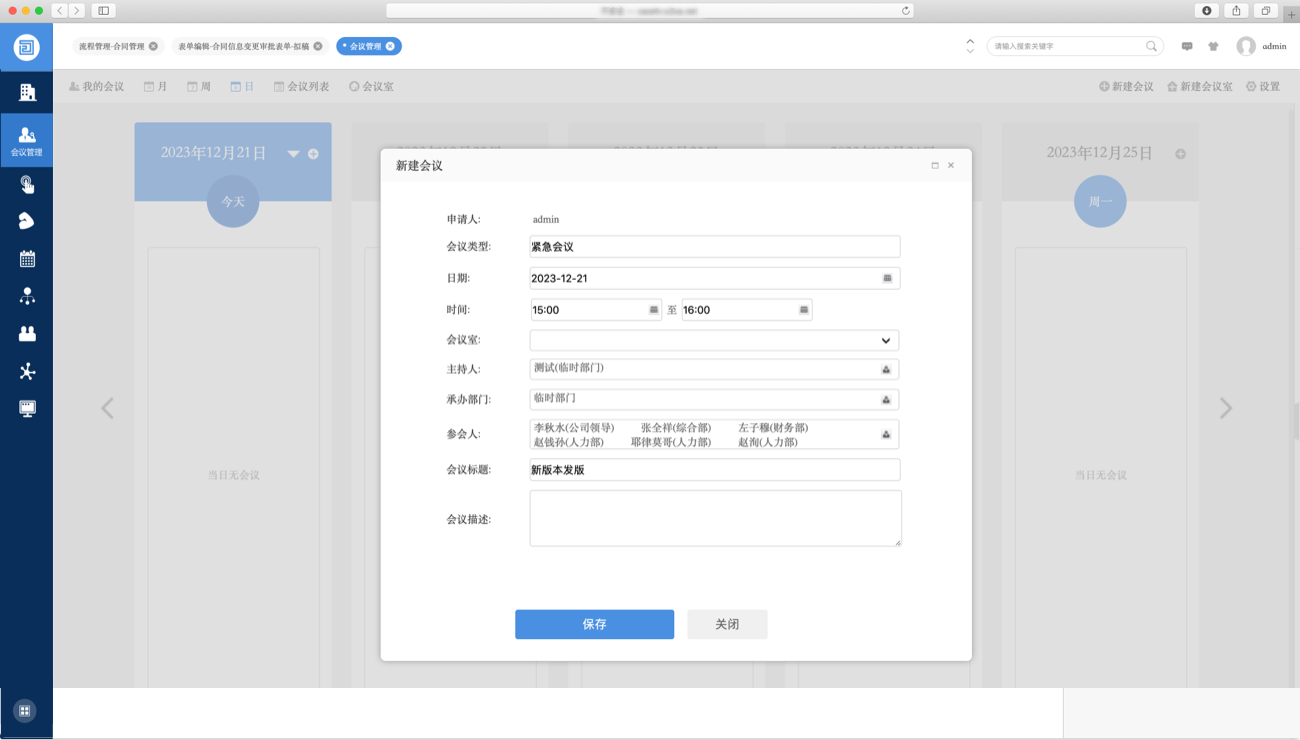Click the message icon in top bar

1187,46
